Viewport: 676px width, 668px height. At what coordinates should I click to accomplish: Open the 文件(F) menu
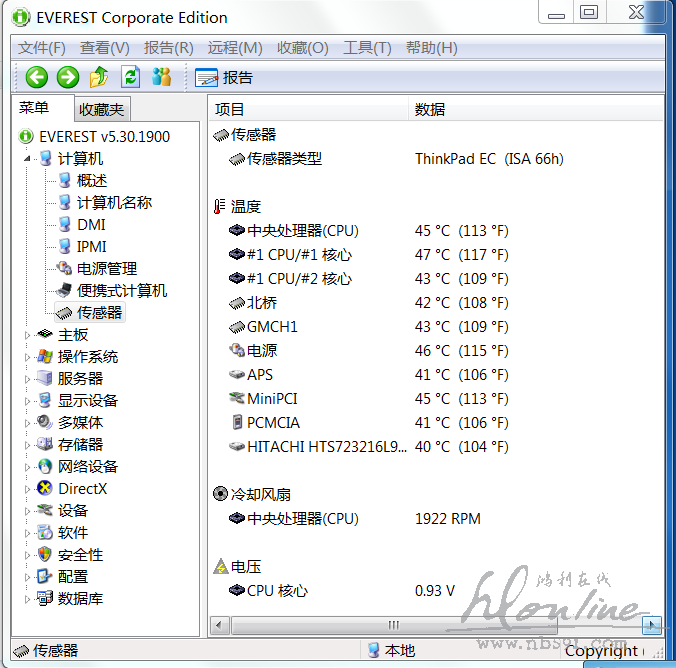pyautogui.click(x=41, y=47)
